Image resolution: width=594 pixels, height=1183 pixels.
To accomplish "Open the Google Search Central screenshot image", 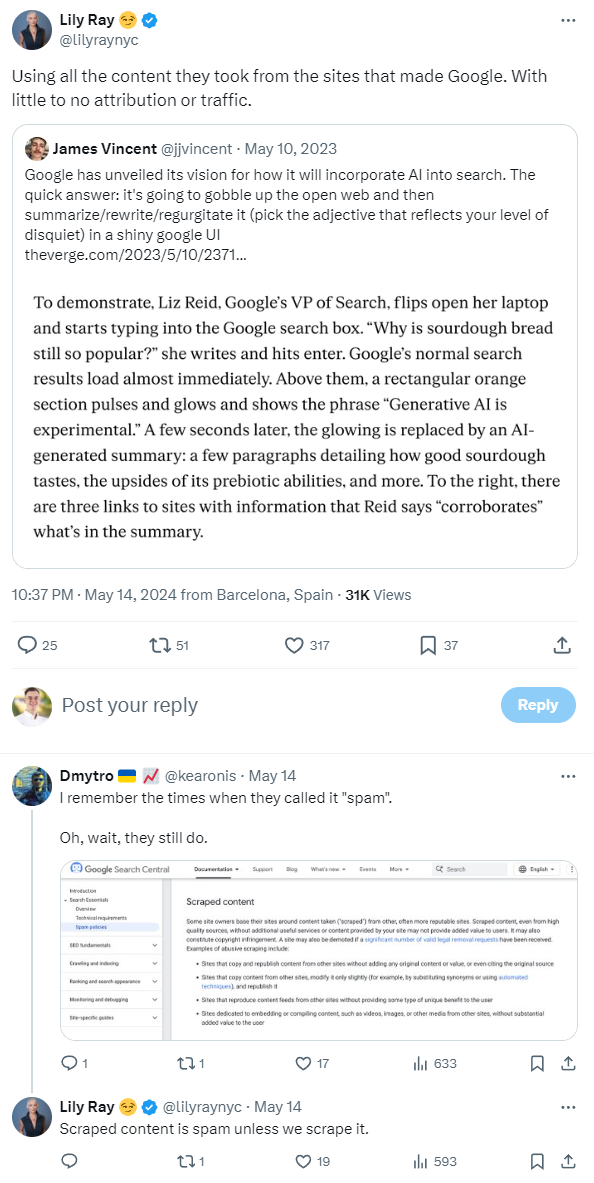I will (x=319, y=950).
